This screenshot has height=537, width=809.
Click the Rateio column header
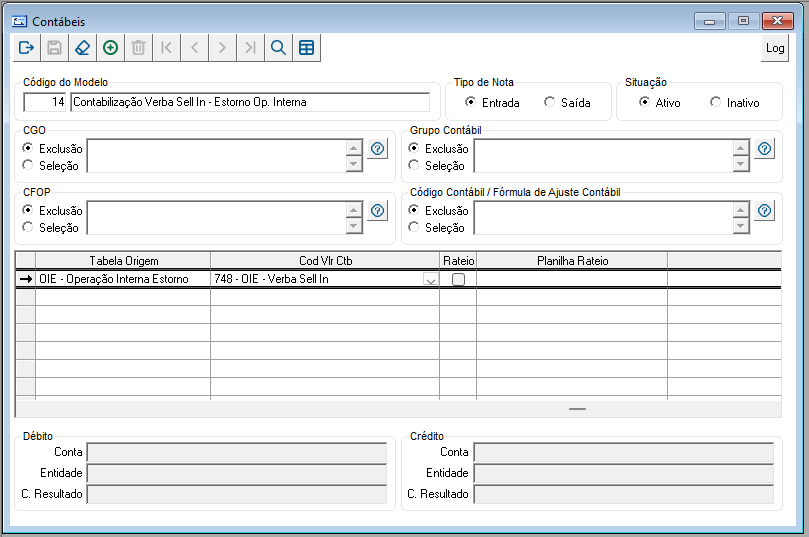(458, 261)
